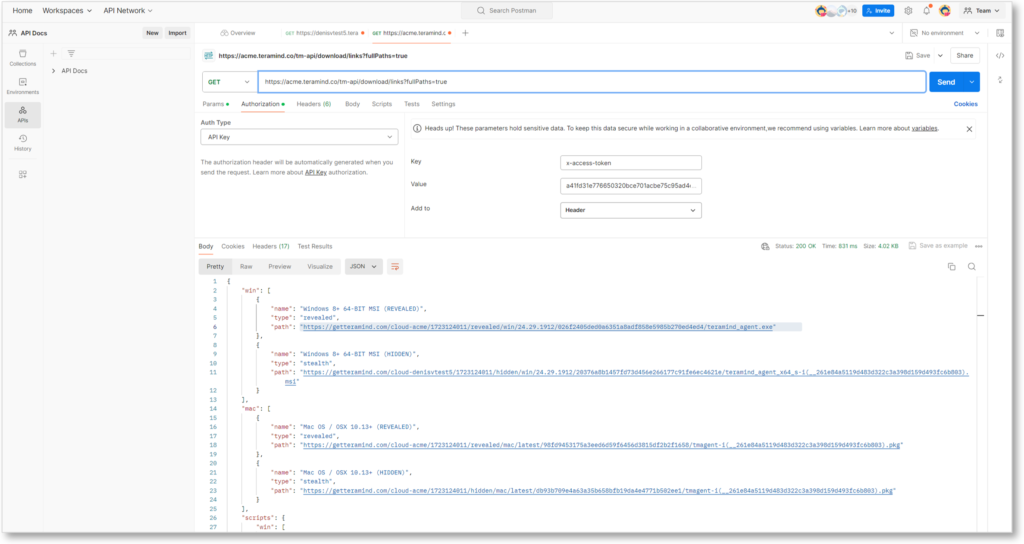Open the Add to Header dropdown

pos(631,210)
